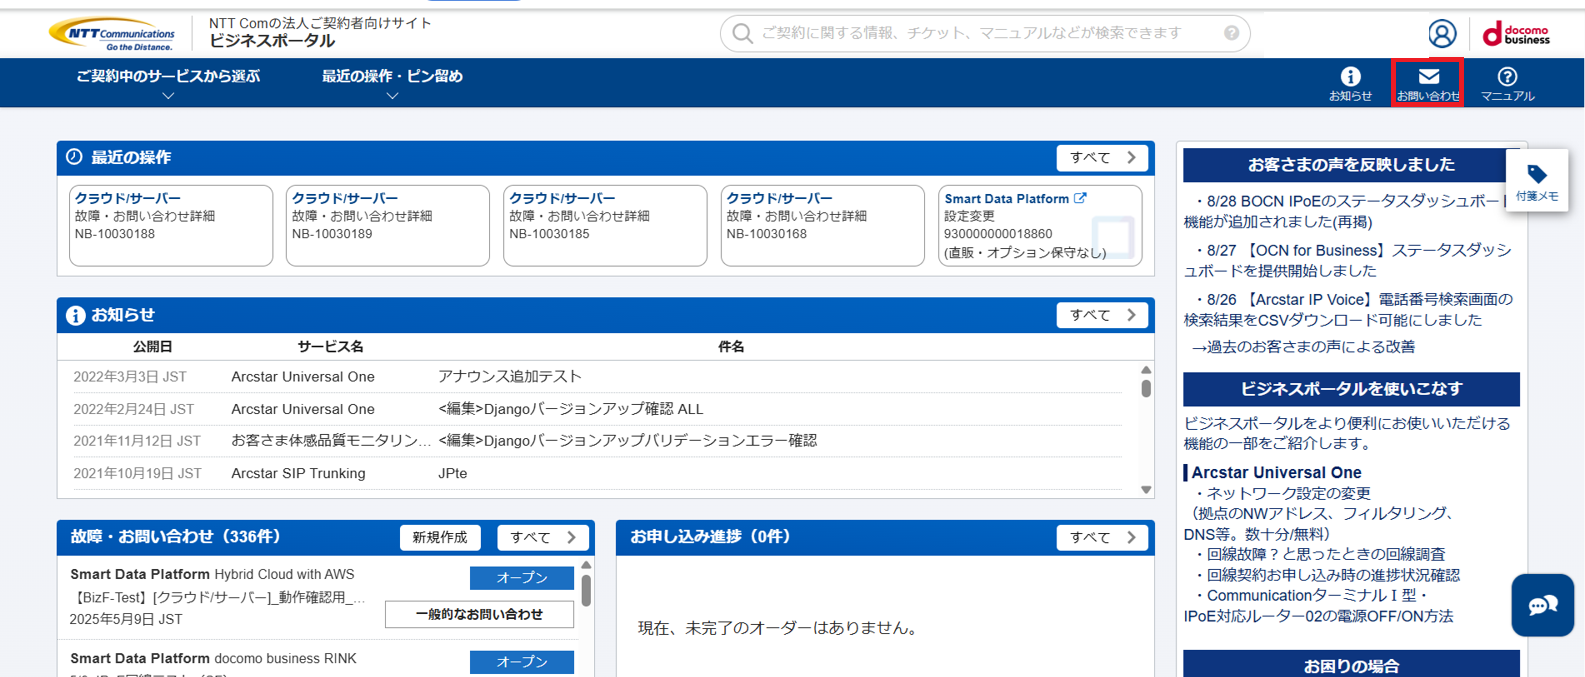Open recent operation card NB-10030189

point(388,225)
